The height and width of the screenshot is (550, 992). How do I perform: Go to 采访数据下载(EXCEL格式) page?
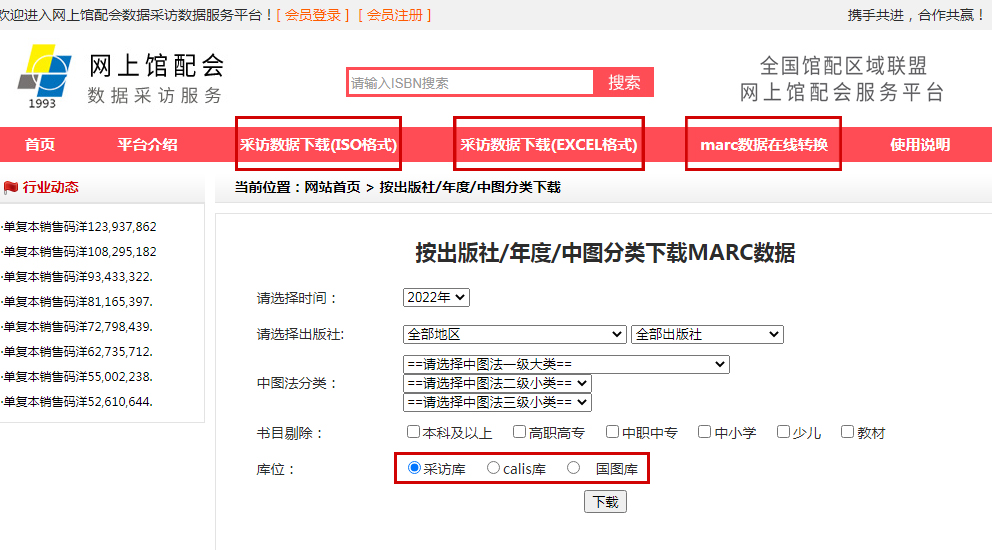[548, 144]
